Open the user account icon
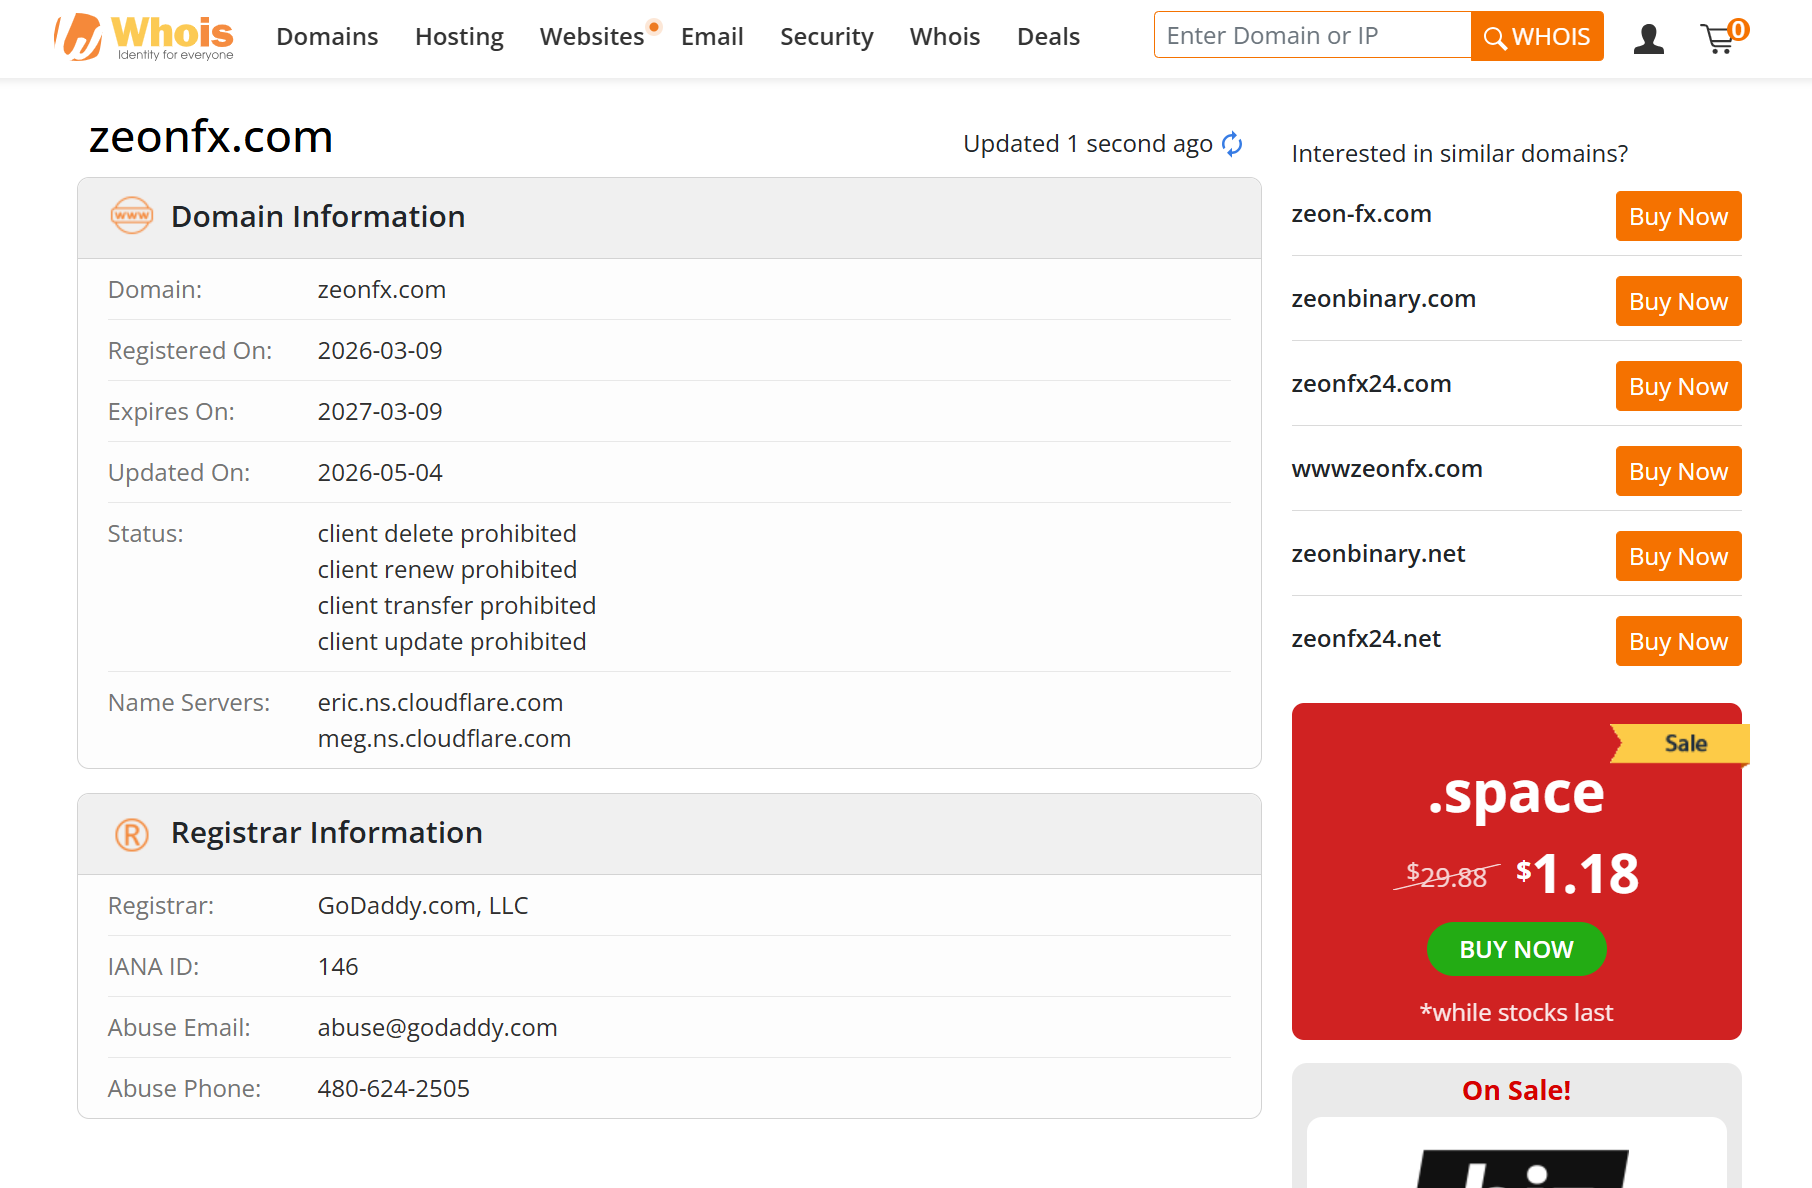 1648,38
